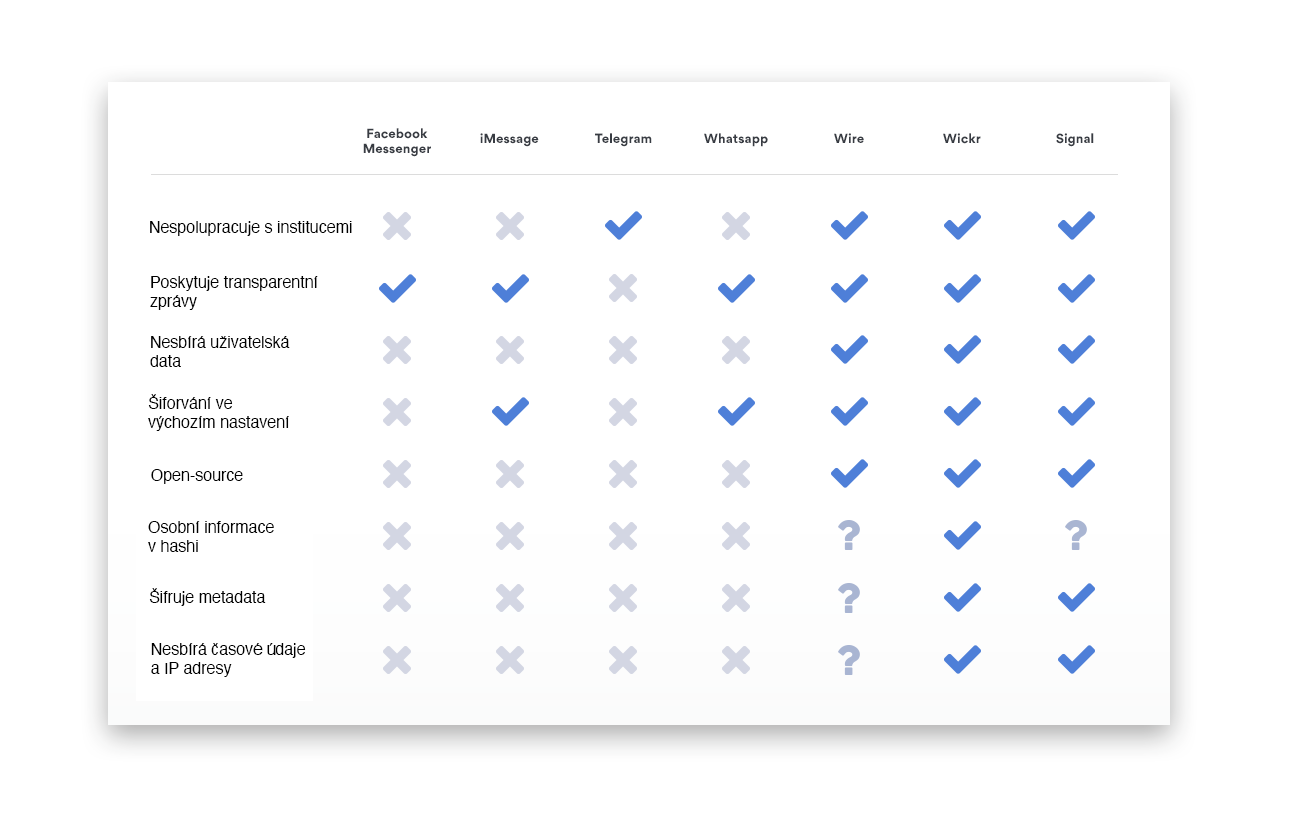Click the Facebook Messenger cross for Nesbírá uživatelská data
Viewport: 1289px width, 824px height.
pyautogui.click(x=397, y=350)
